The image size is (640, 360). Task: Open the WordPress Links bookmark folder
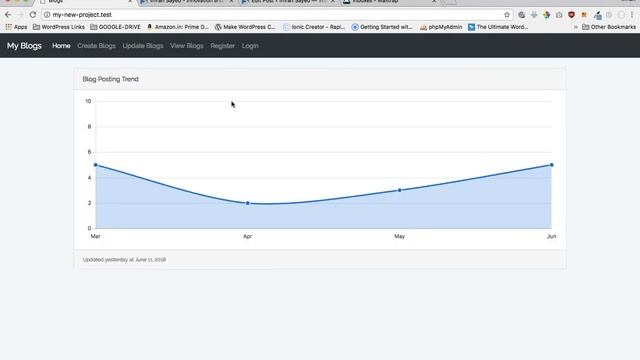click(x=58, y=27)
